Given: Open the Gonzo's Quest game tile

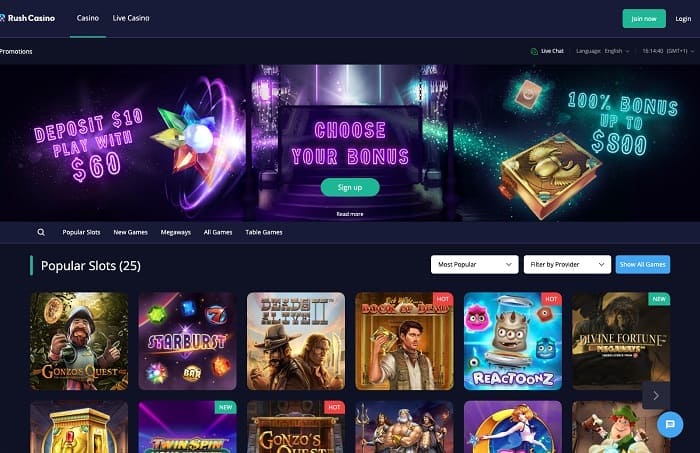Looking at the screenshot, I should (79, 341).
